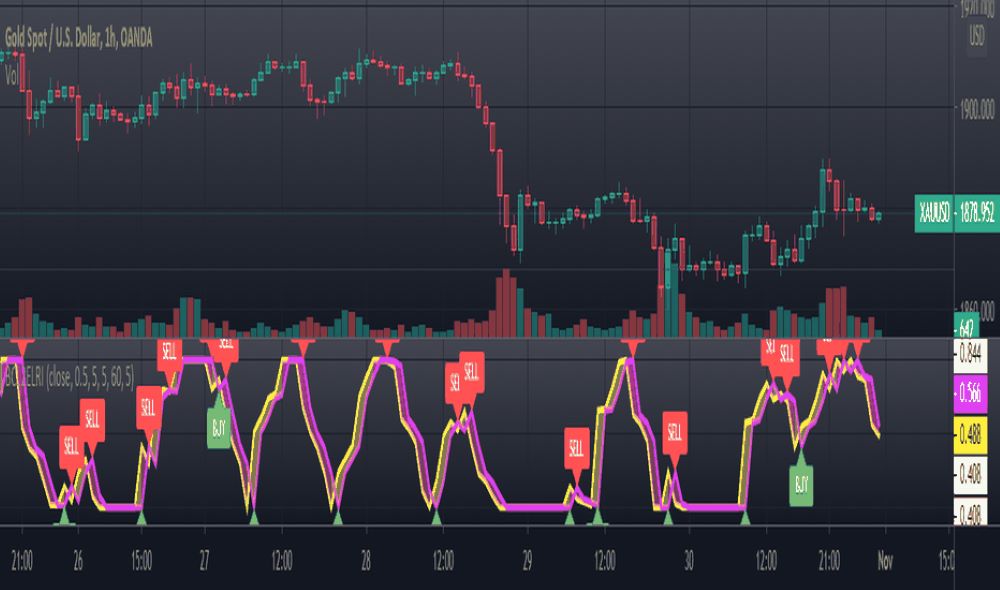Click the Vol indicator legend label

(14, 72)
